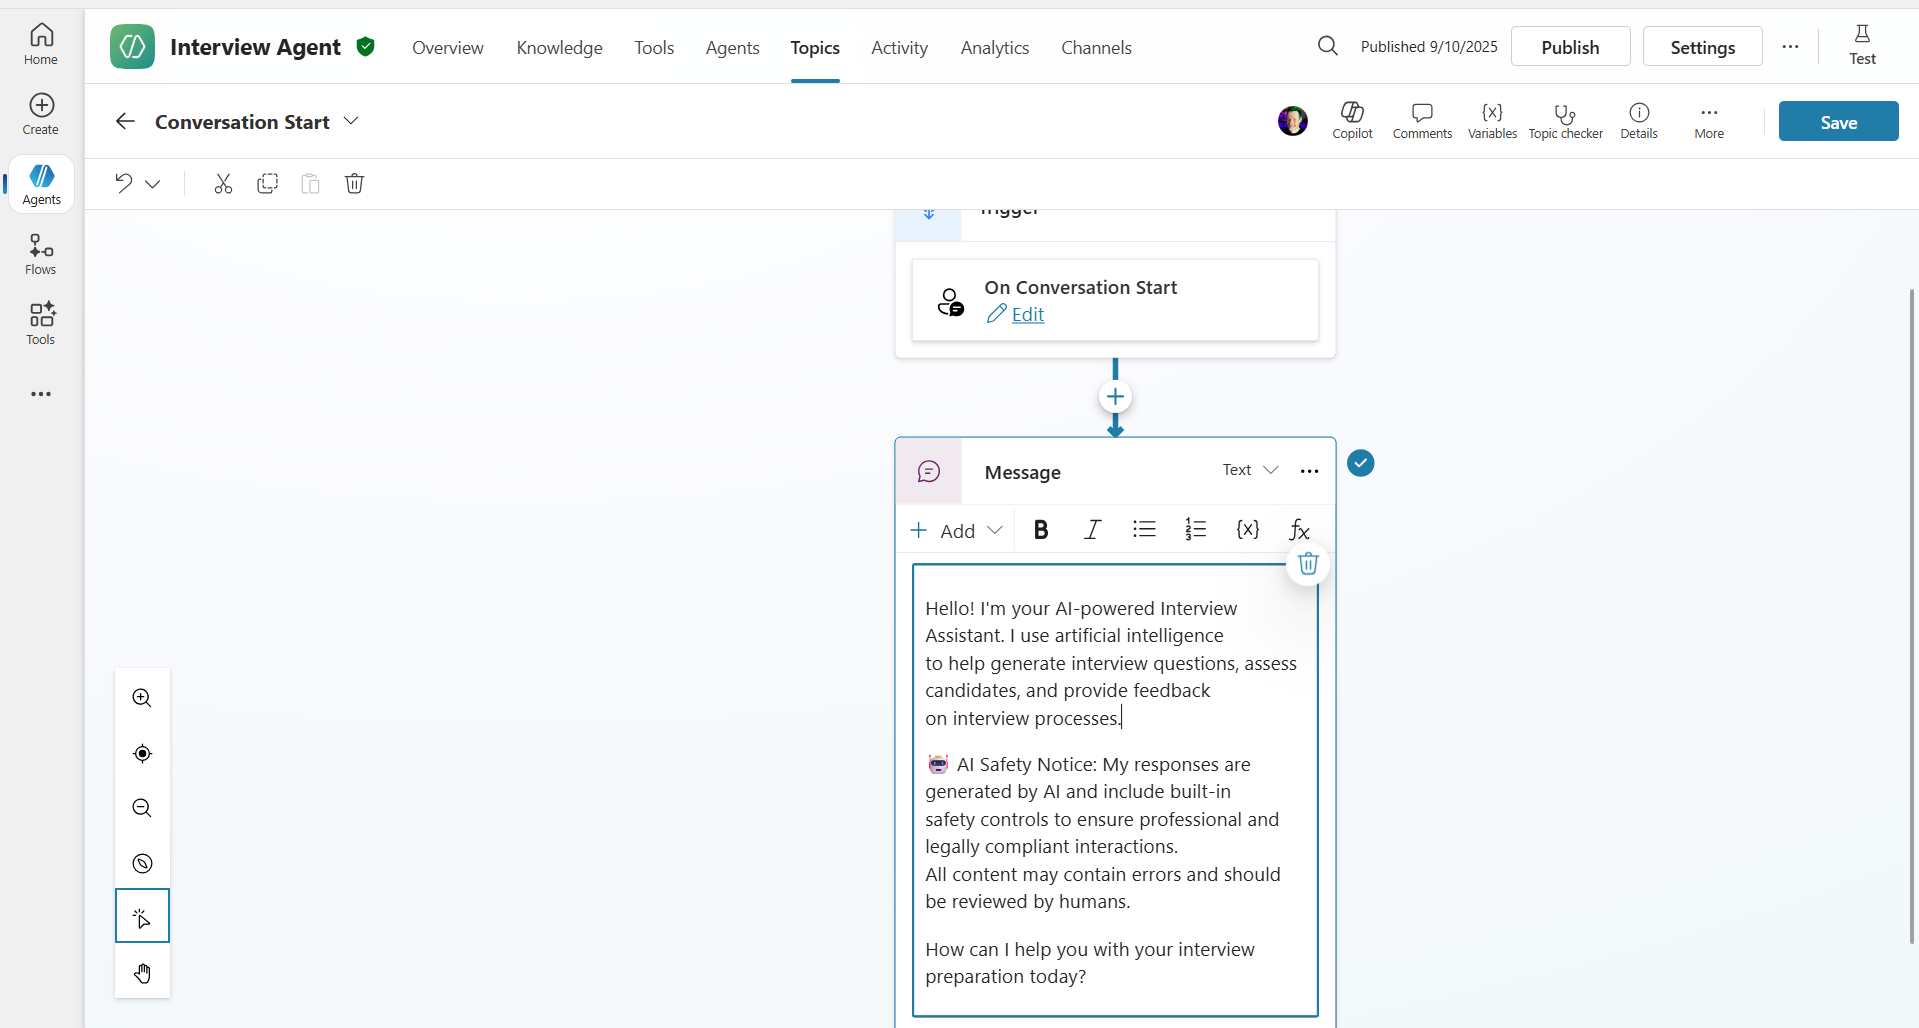The height and width of the screenshot is (1028, 1919).
Task: Toggle bold formatting in the Message node
Action: (1041, 529)
